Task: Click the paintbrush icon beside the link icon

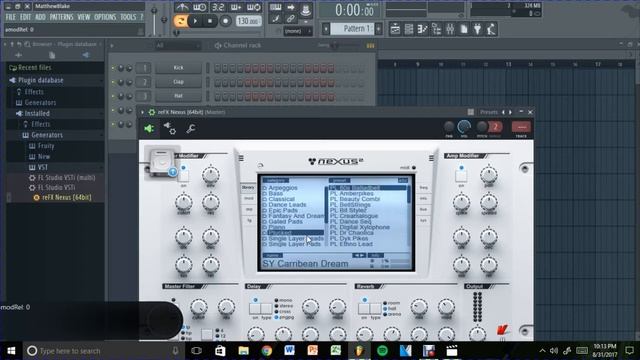Action: [276, 18]
